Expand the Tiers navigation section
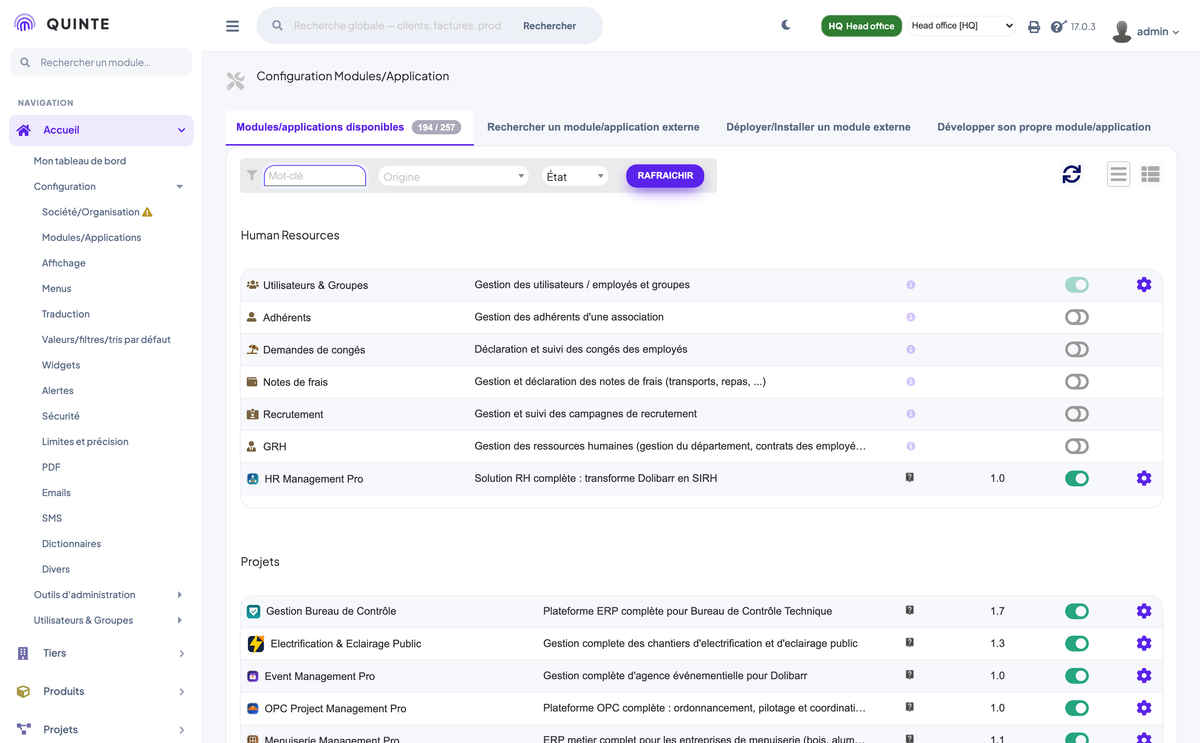1200x743 pixels. click(x=181, y=654)
